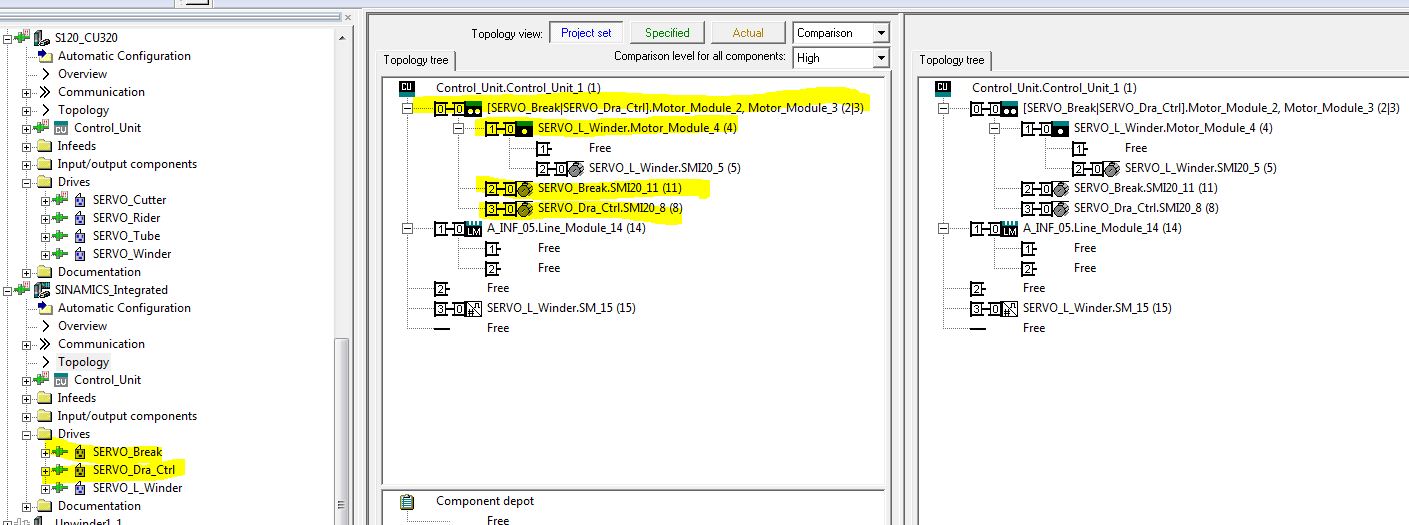This screenshot has height=525, width=1409.
Task: Collapse the Motor_Module_2, Motor_Module_3 node in center tree
Action: tap(407, 108)
